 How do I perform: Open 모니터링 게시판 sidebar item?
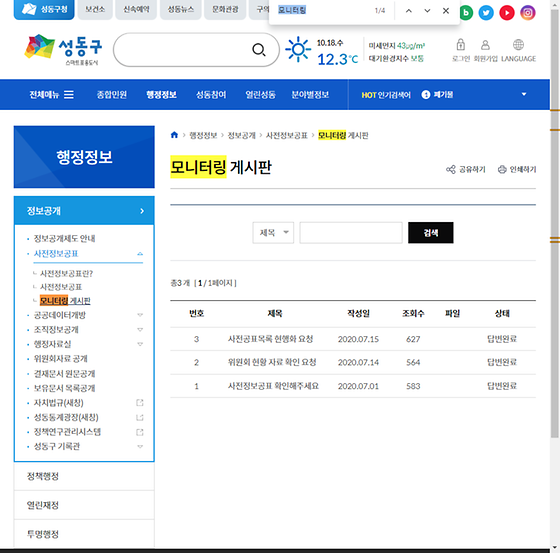pos(65,301)
